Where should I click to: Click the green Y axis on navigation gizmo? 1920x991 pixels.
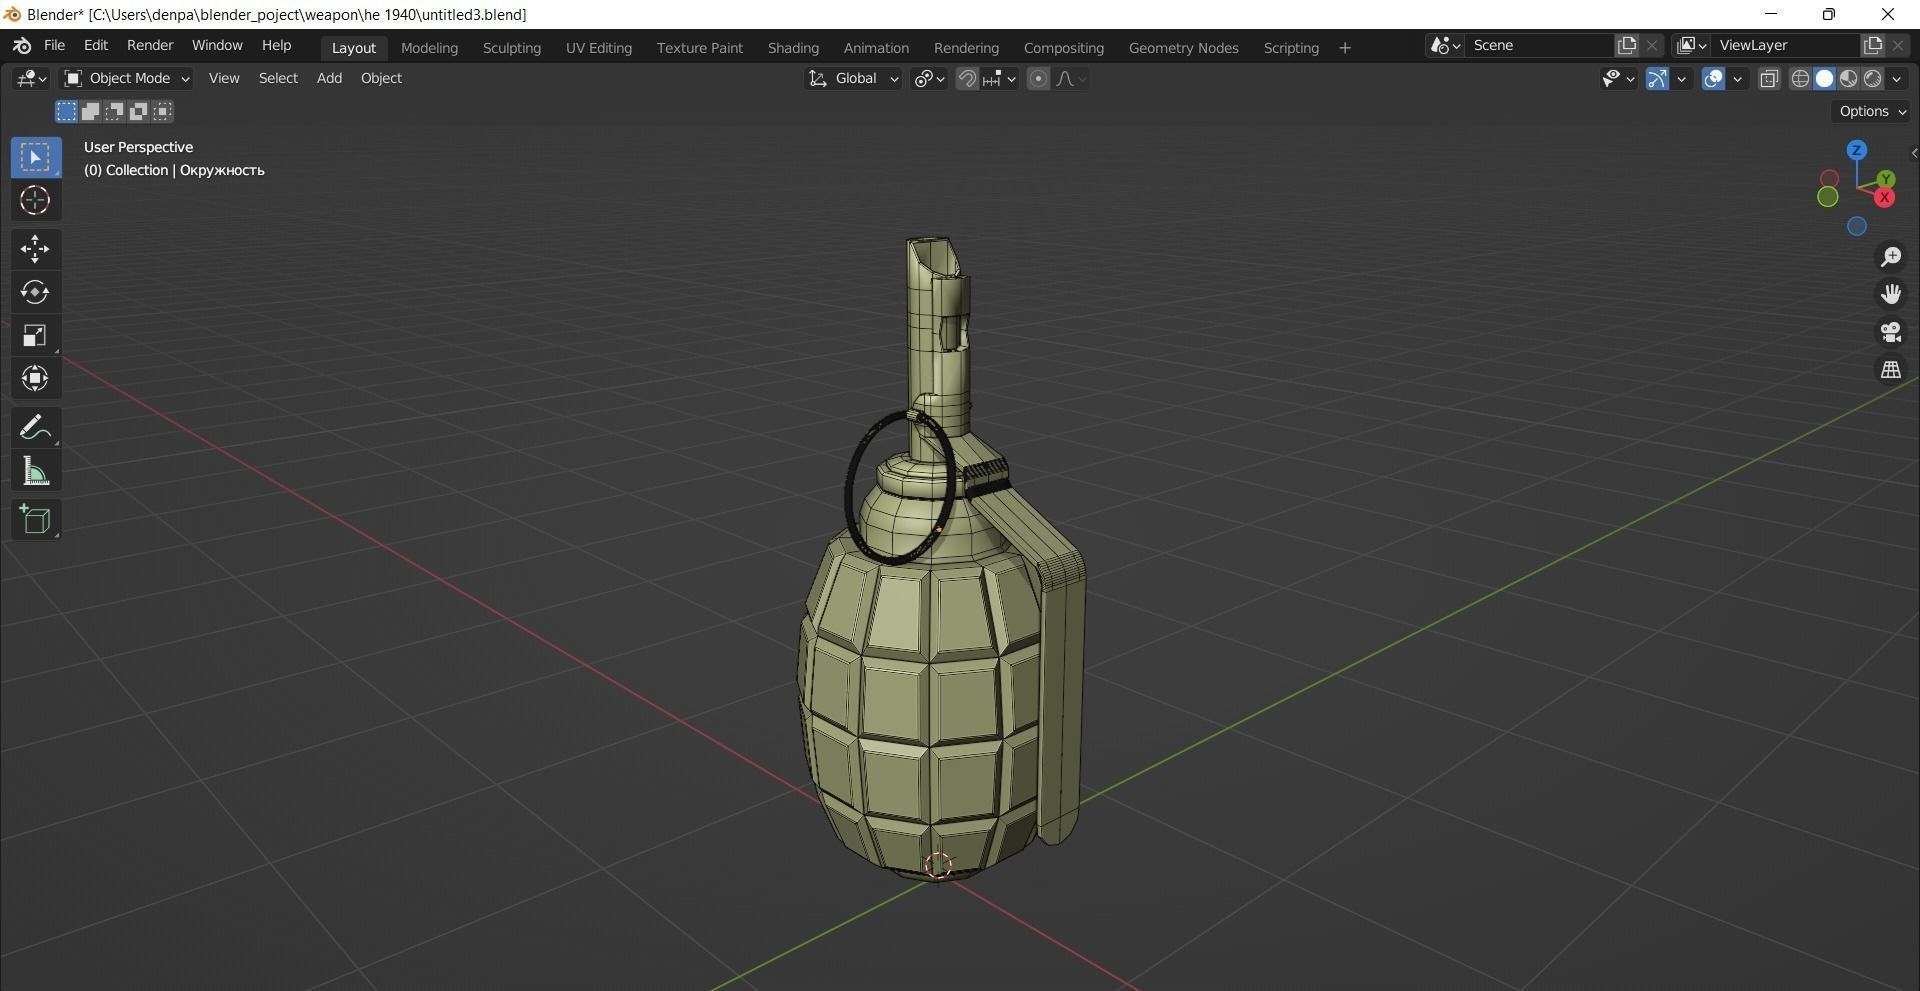1886,179
